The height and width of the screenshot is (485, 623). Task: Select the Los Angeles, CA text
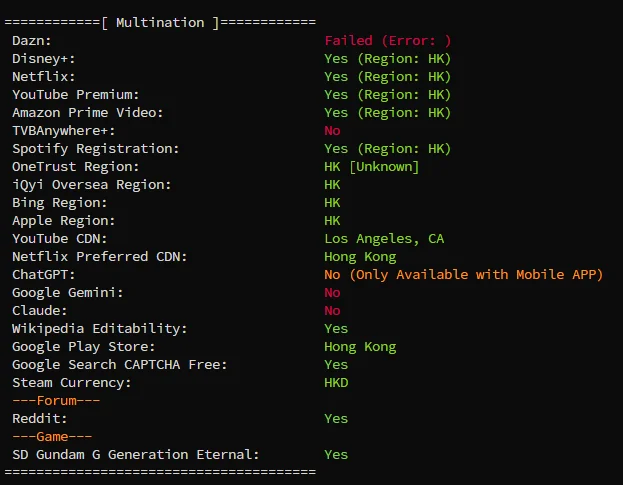pos(384,239)
